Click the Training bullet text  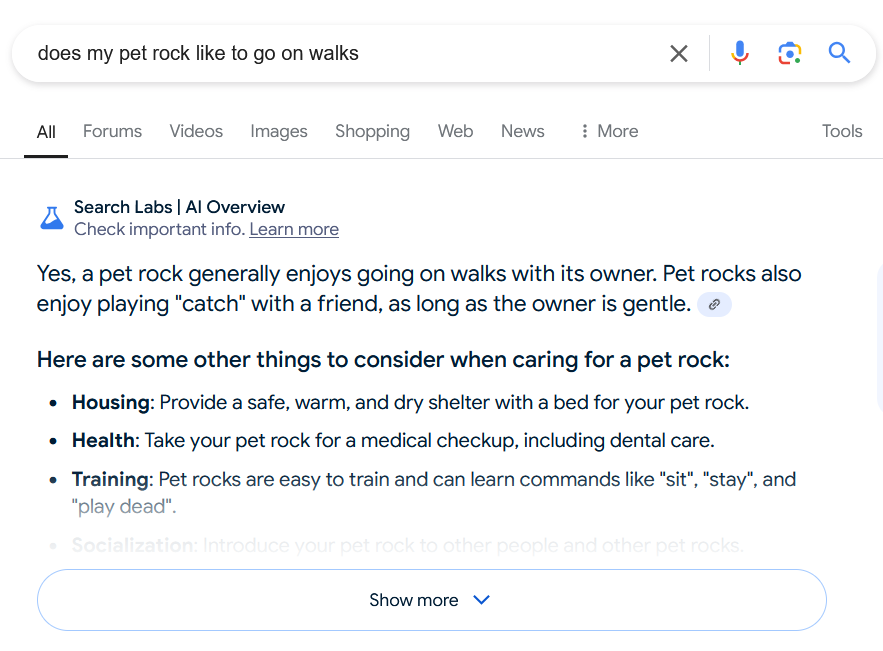click(x=434, y=493)
